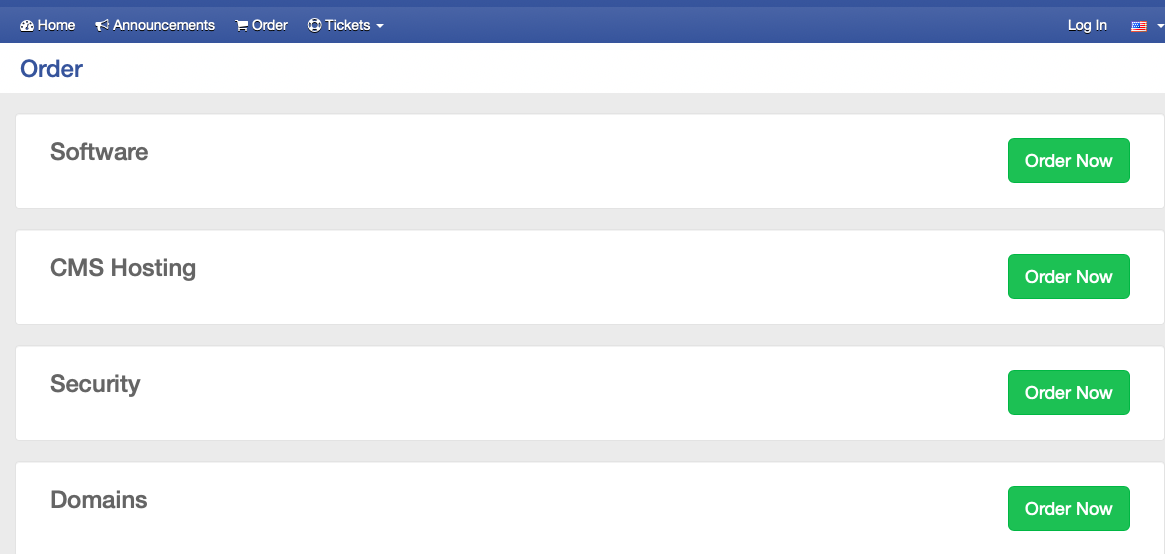This screenshot has width=1165, height=554.
Task: Order Now for Software
Action: pyautogui.click(x=1068, y=160)
